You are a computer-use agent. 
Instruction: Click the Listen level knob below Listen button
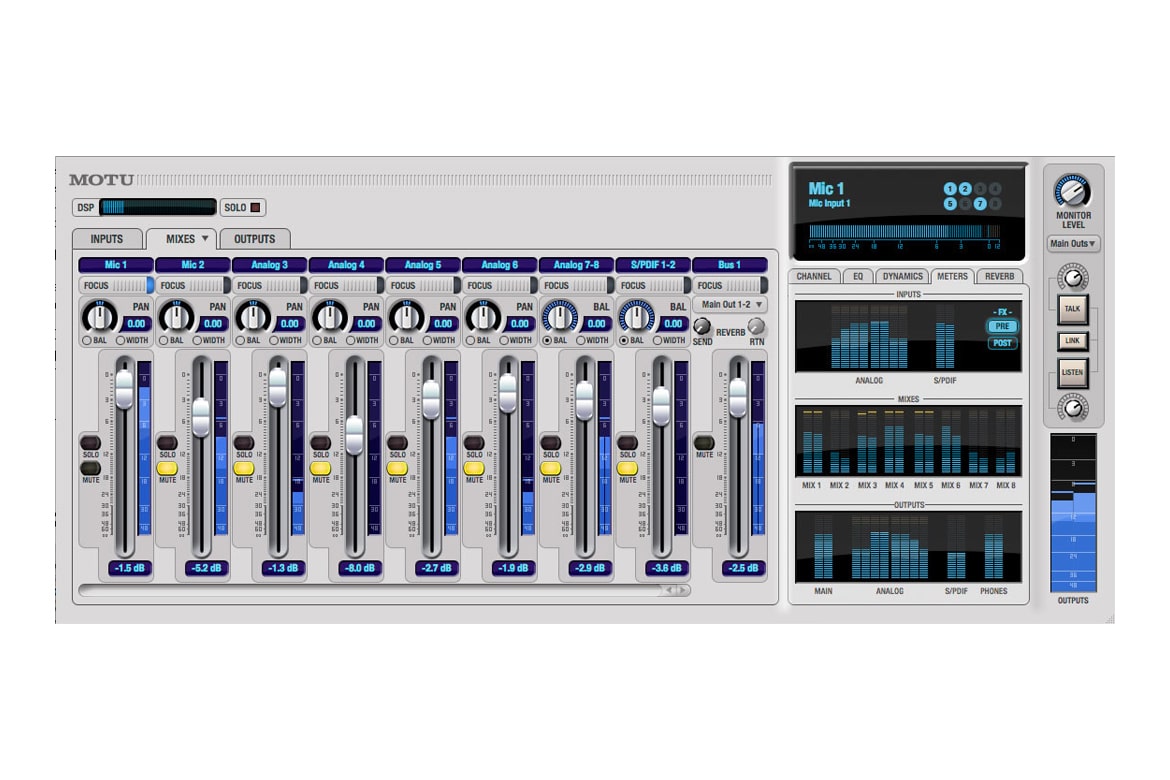point(1072,406)
